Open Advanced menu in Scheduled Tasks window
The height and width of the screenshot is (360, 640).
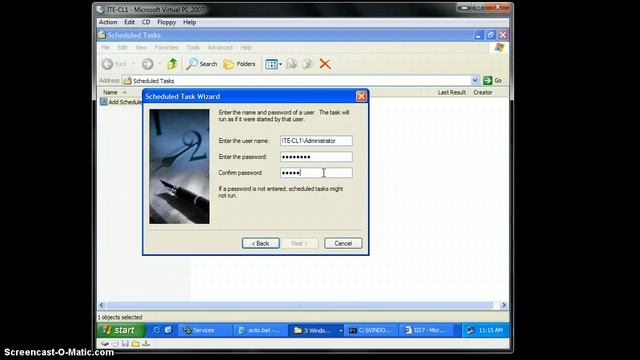(220, 47)
